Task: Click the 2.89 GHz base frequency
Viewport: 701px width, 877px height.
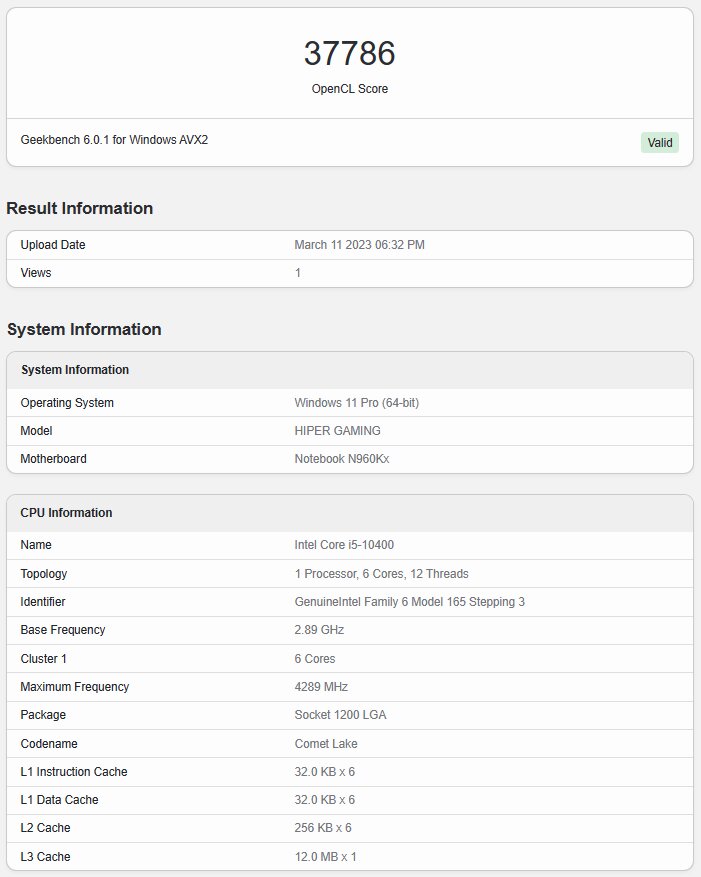Action: 319,630
